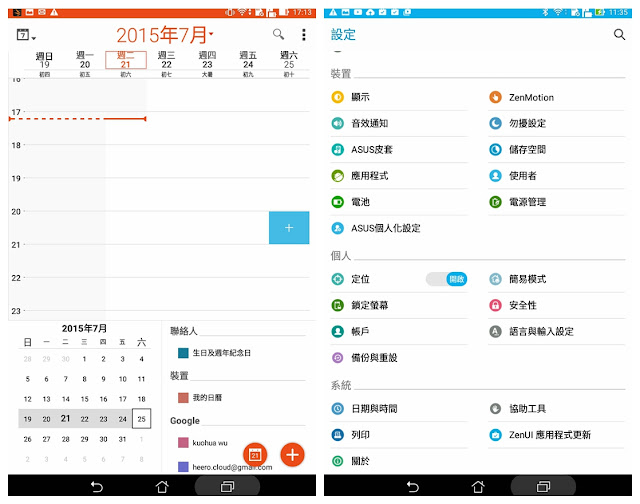
Task: Search in settings app
Action: coord(619,35)
